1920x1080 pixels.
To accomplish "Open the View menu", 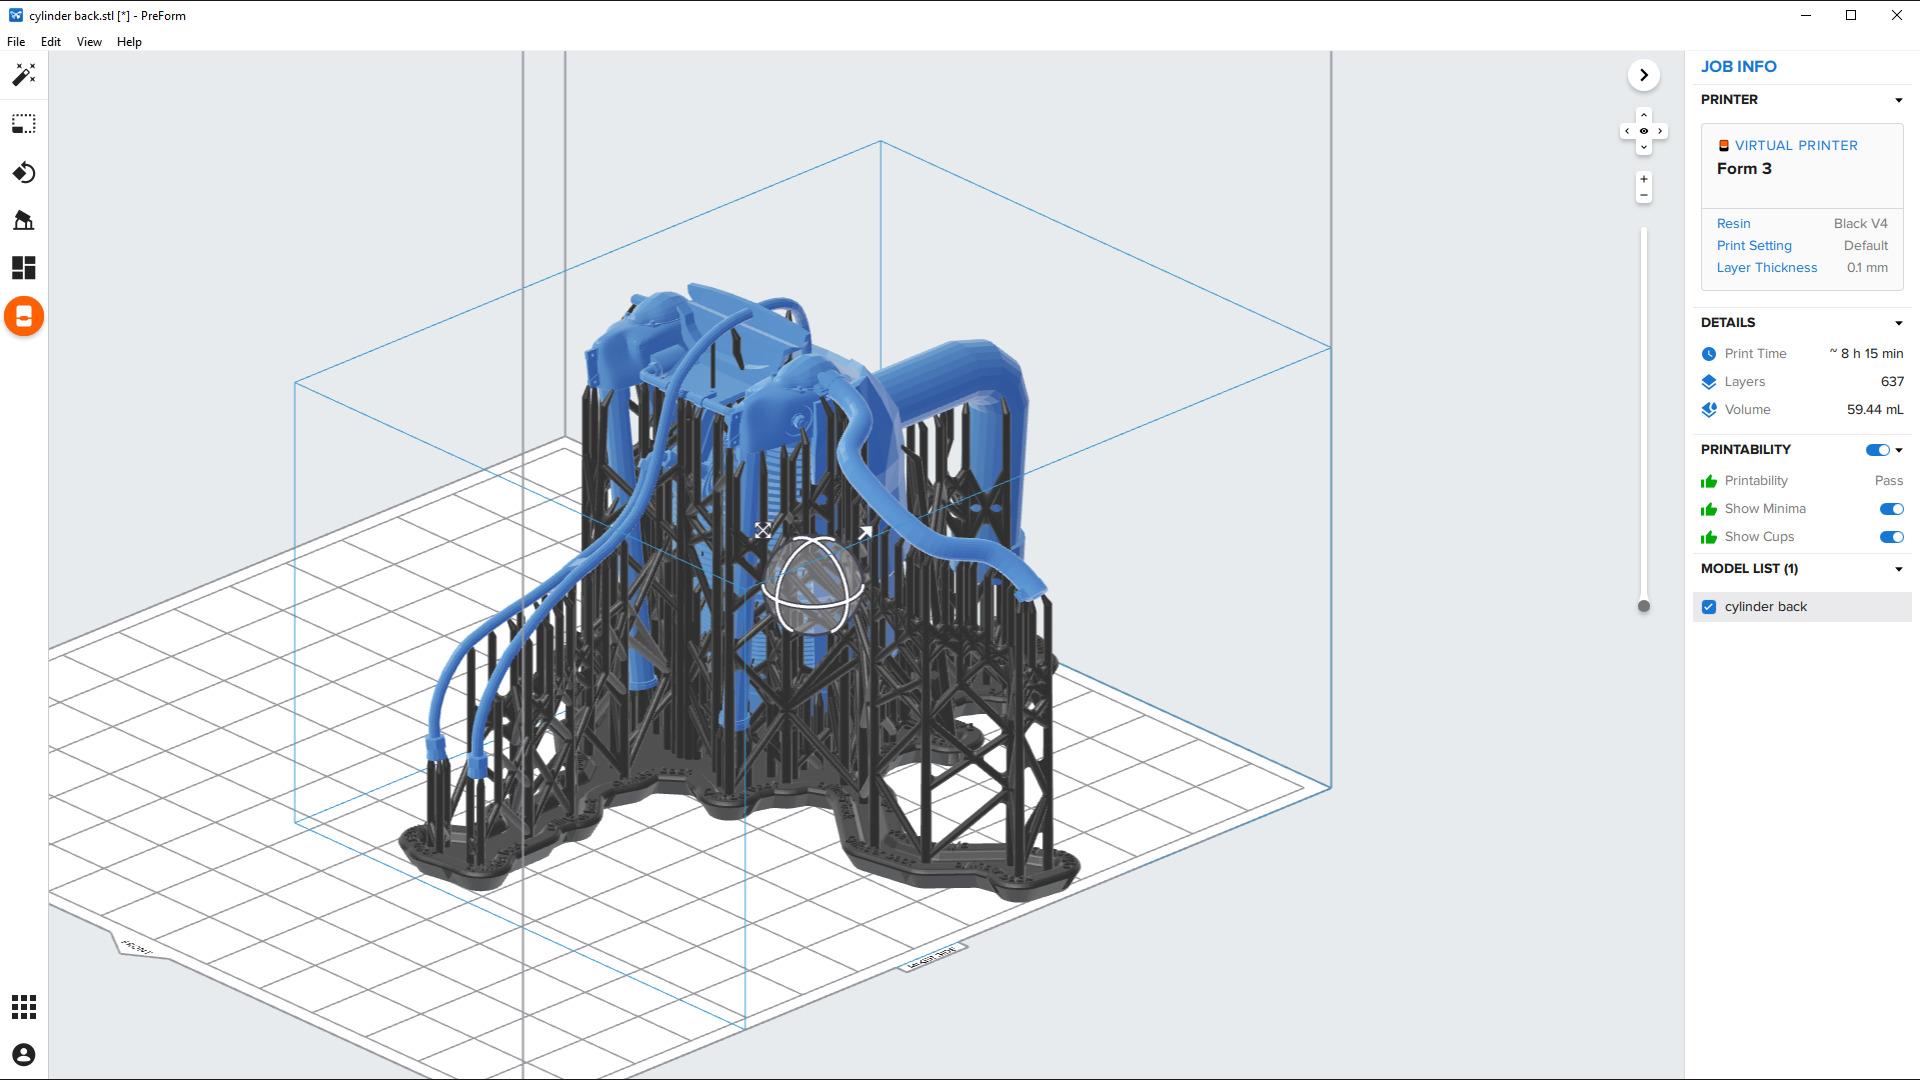I will [89, 42].
